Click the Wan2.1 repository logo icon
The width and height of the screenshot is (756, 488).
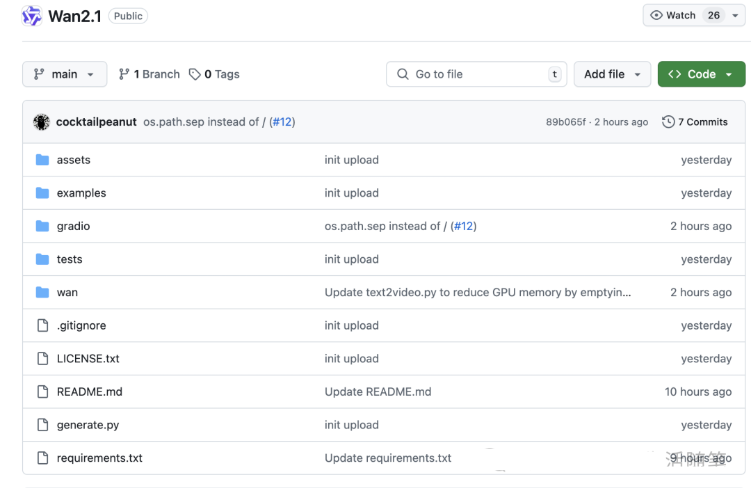(x=32, y=16)
